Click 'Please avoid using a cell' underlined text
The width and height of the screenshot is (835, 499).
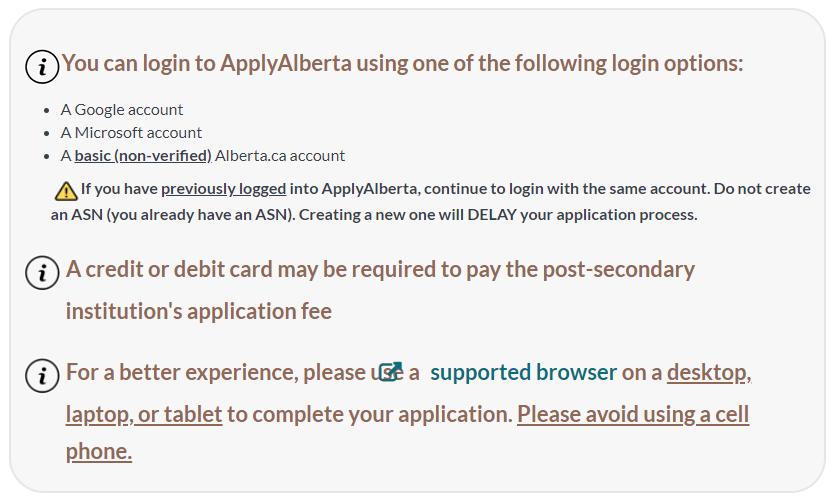point(633,414)
